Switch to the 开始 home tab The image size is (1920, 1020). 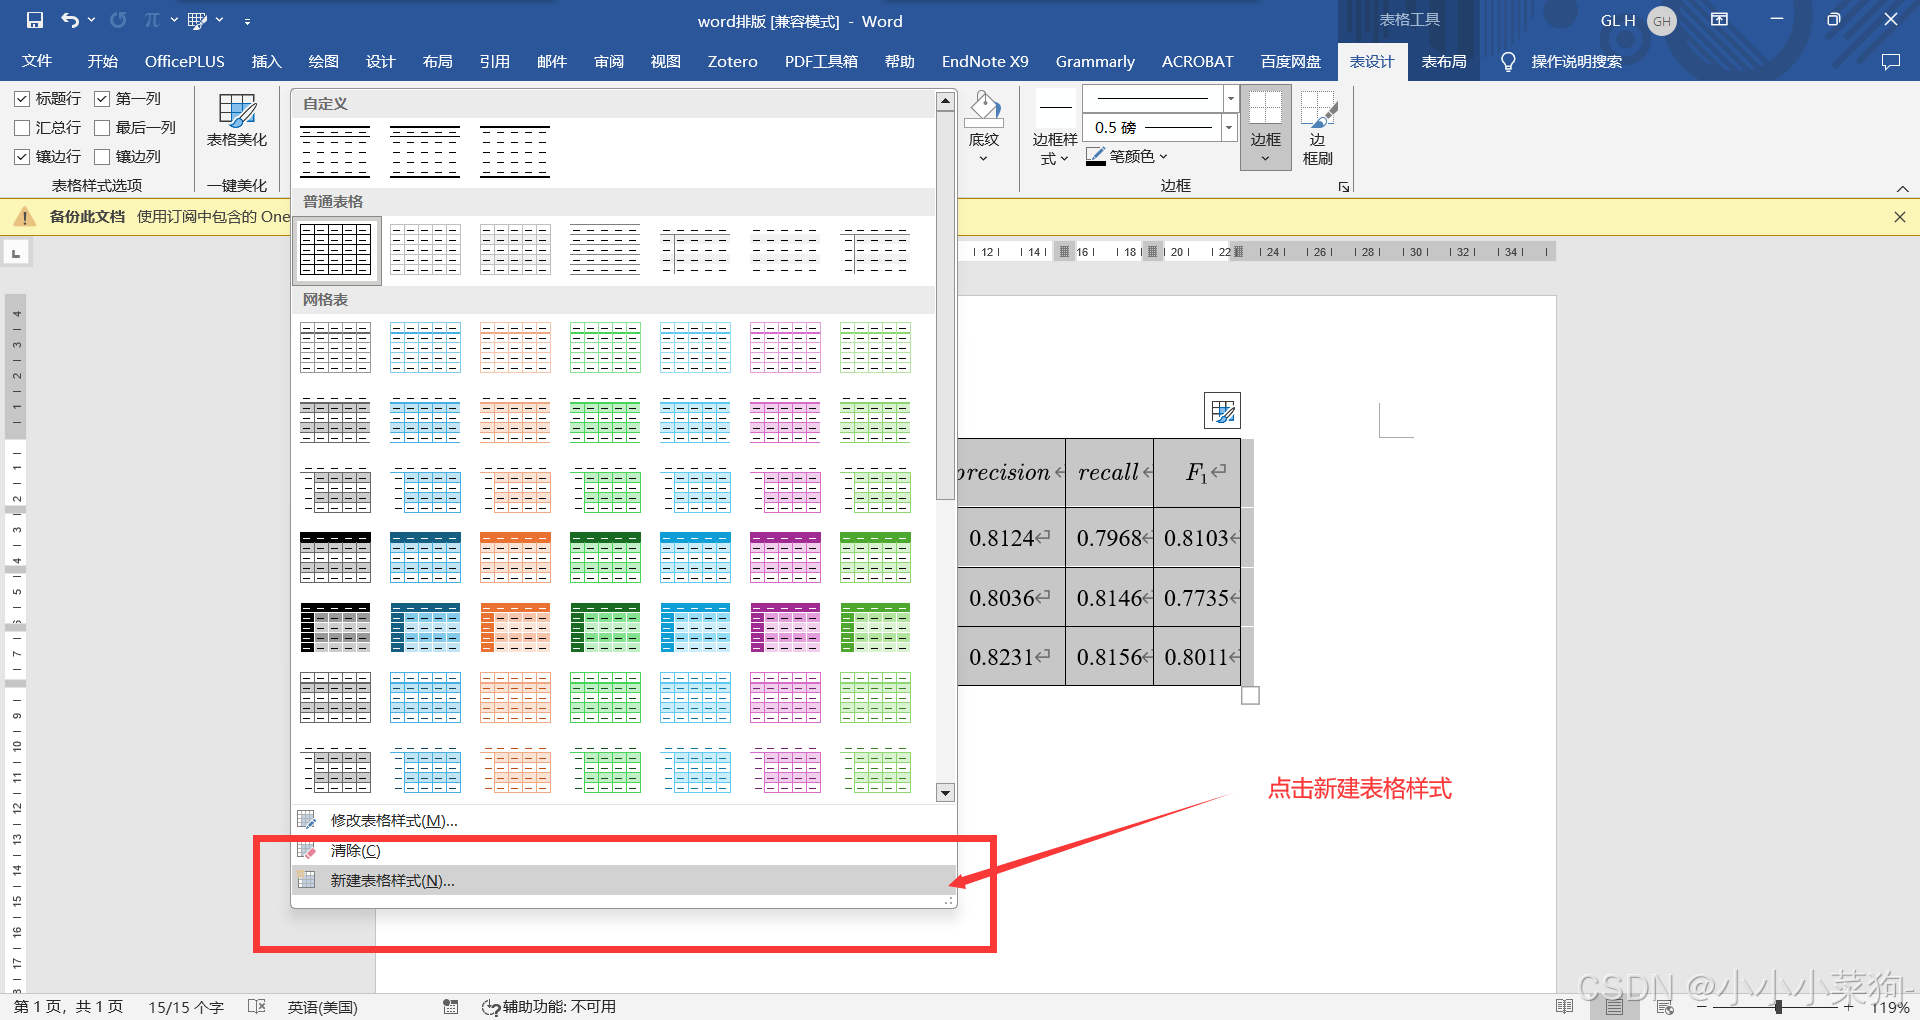102,61
